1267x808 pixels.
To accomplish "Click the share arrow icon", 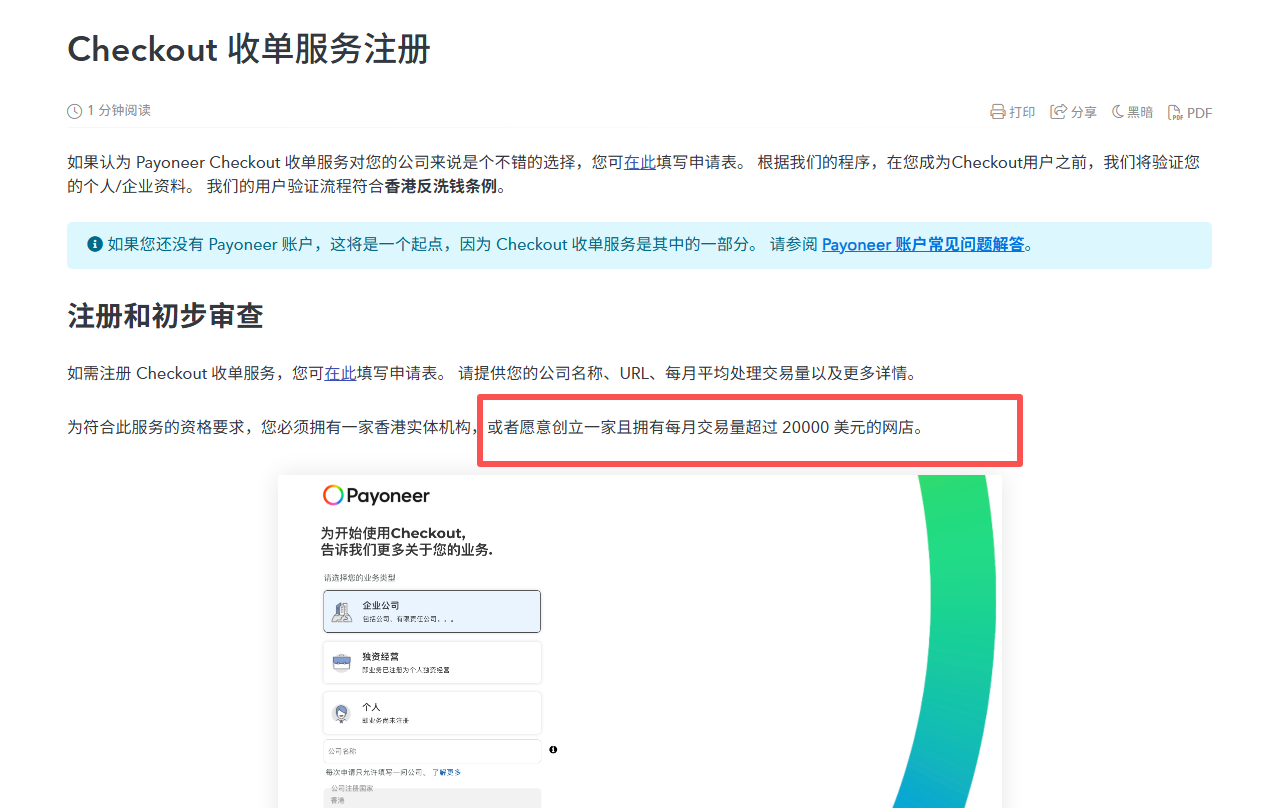I will (1058, 112).
